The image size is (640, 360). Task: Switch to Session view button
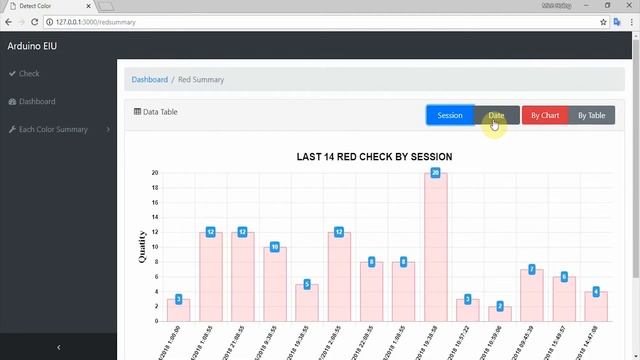tap(450, 115)
